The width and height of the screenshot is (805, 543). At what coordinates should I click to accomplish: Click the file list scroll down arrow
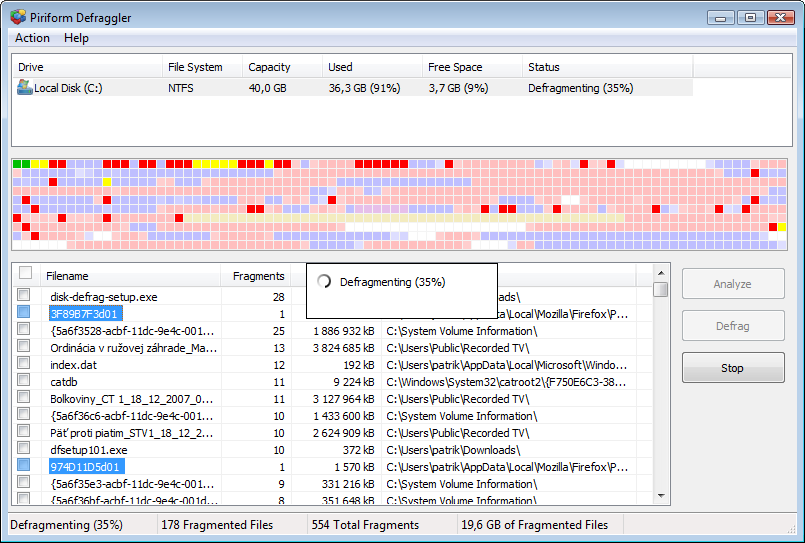point(661,496)
